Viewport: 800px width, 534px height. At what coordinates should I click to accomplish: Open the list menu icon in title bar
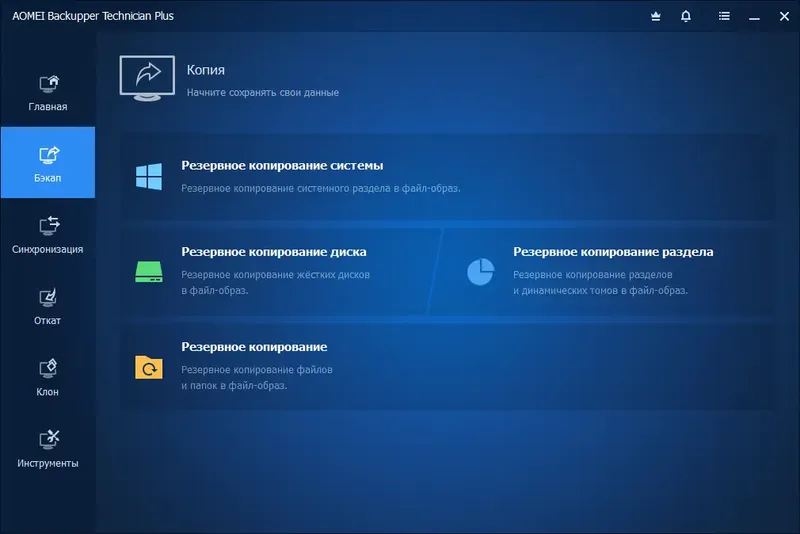pos(724,16)
